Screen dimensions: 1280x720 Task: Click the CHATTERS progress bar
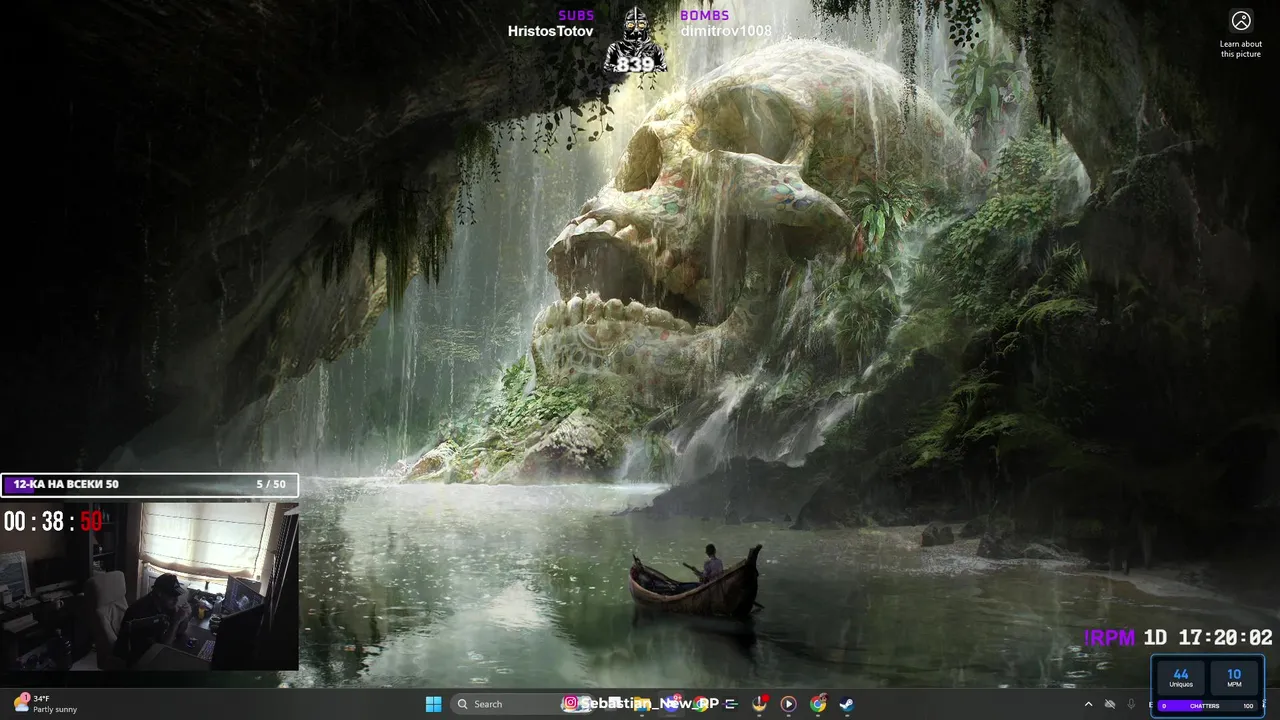click(x=1207, y=706)
